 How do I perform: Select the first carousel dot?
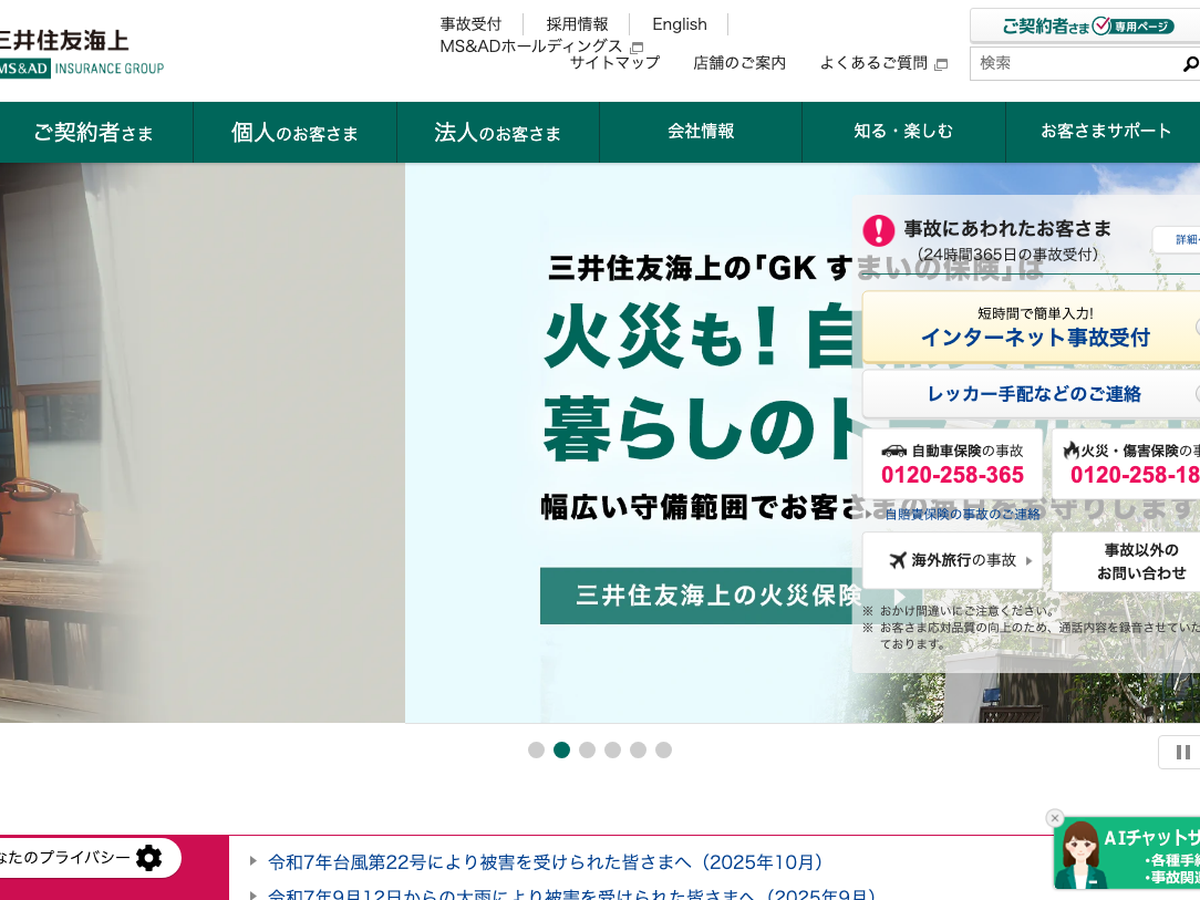click(536, 750)
